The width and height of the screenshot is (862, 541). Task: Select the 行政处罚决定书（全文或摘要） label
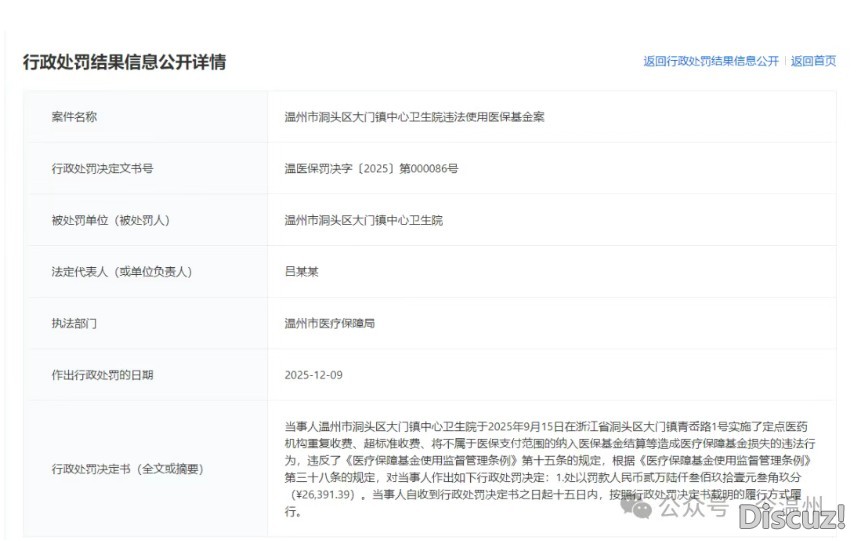(127, 468)
